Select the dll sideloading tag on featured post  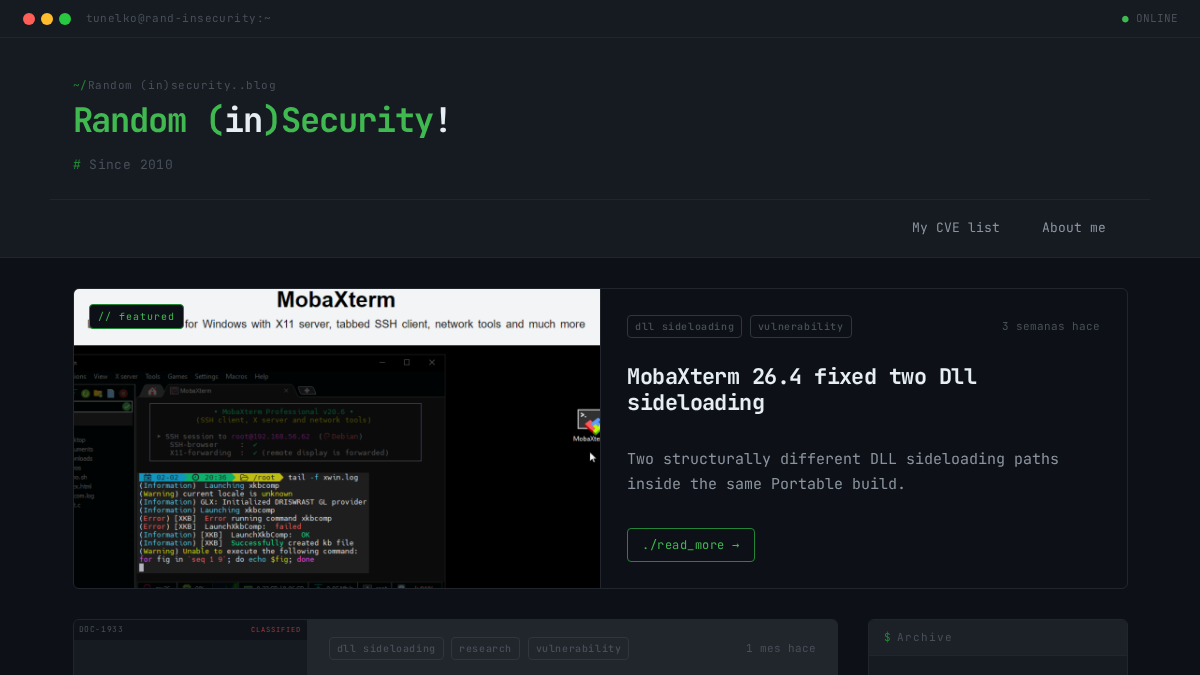[684, 327]
